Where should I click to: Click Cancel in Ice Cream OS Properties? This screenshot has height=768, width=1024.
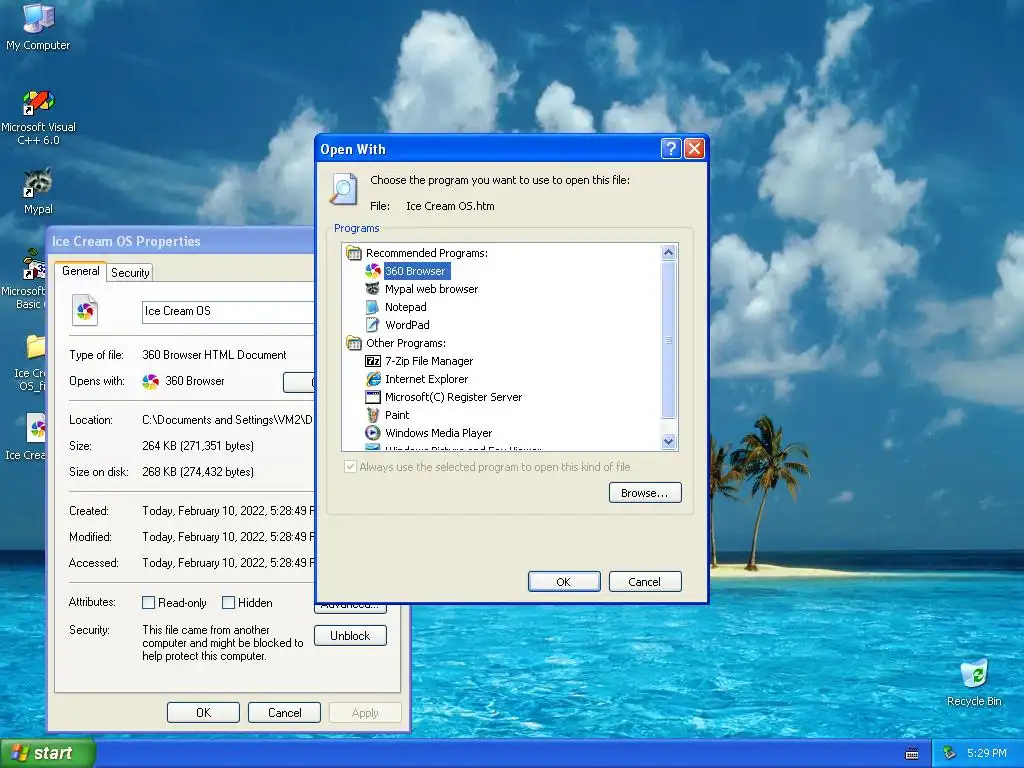284,712
